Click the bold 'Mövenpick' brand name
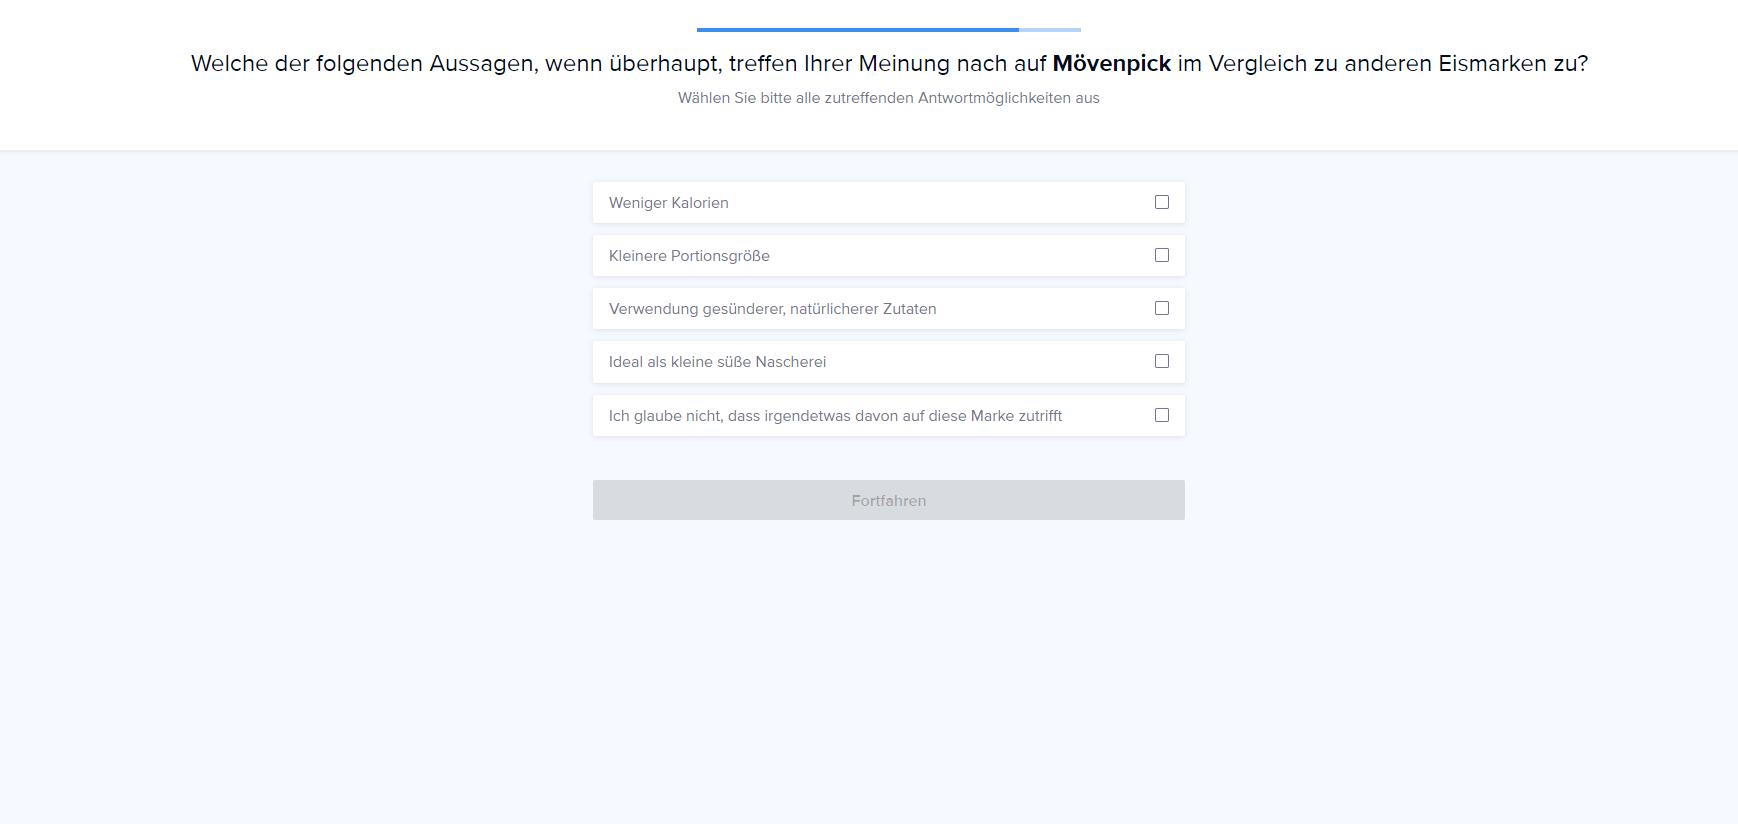The height and width of the screenshot is (824, 1738). pos(1111,63)
